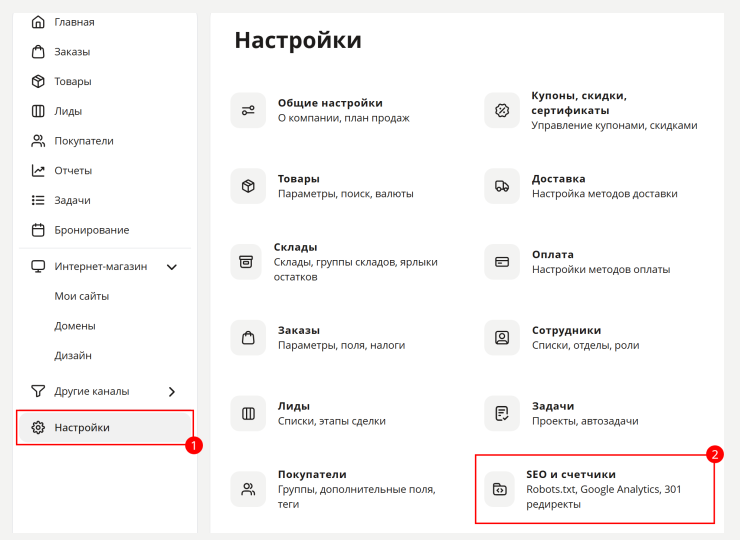The width and height of the screenshot is (740, 540).
Task: Click 'Управление купонами, скидками' description
Action: coord(614,126)
